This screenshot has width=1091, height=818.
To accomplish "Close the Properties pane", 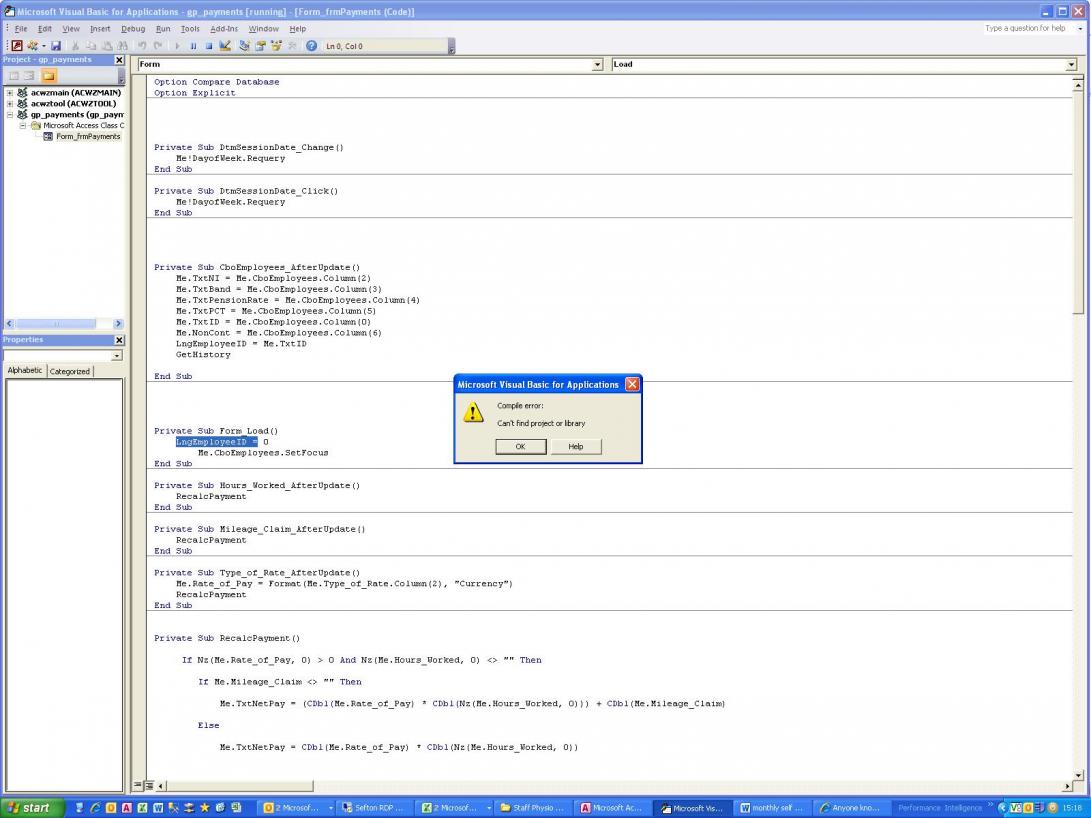I will [x=119, y=340].
